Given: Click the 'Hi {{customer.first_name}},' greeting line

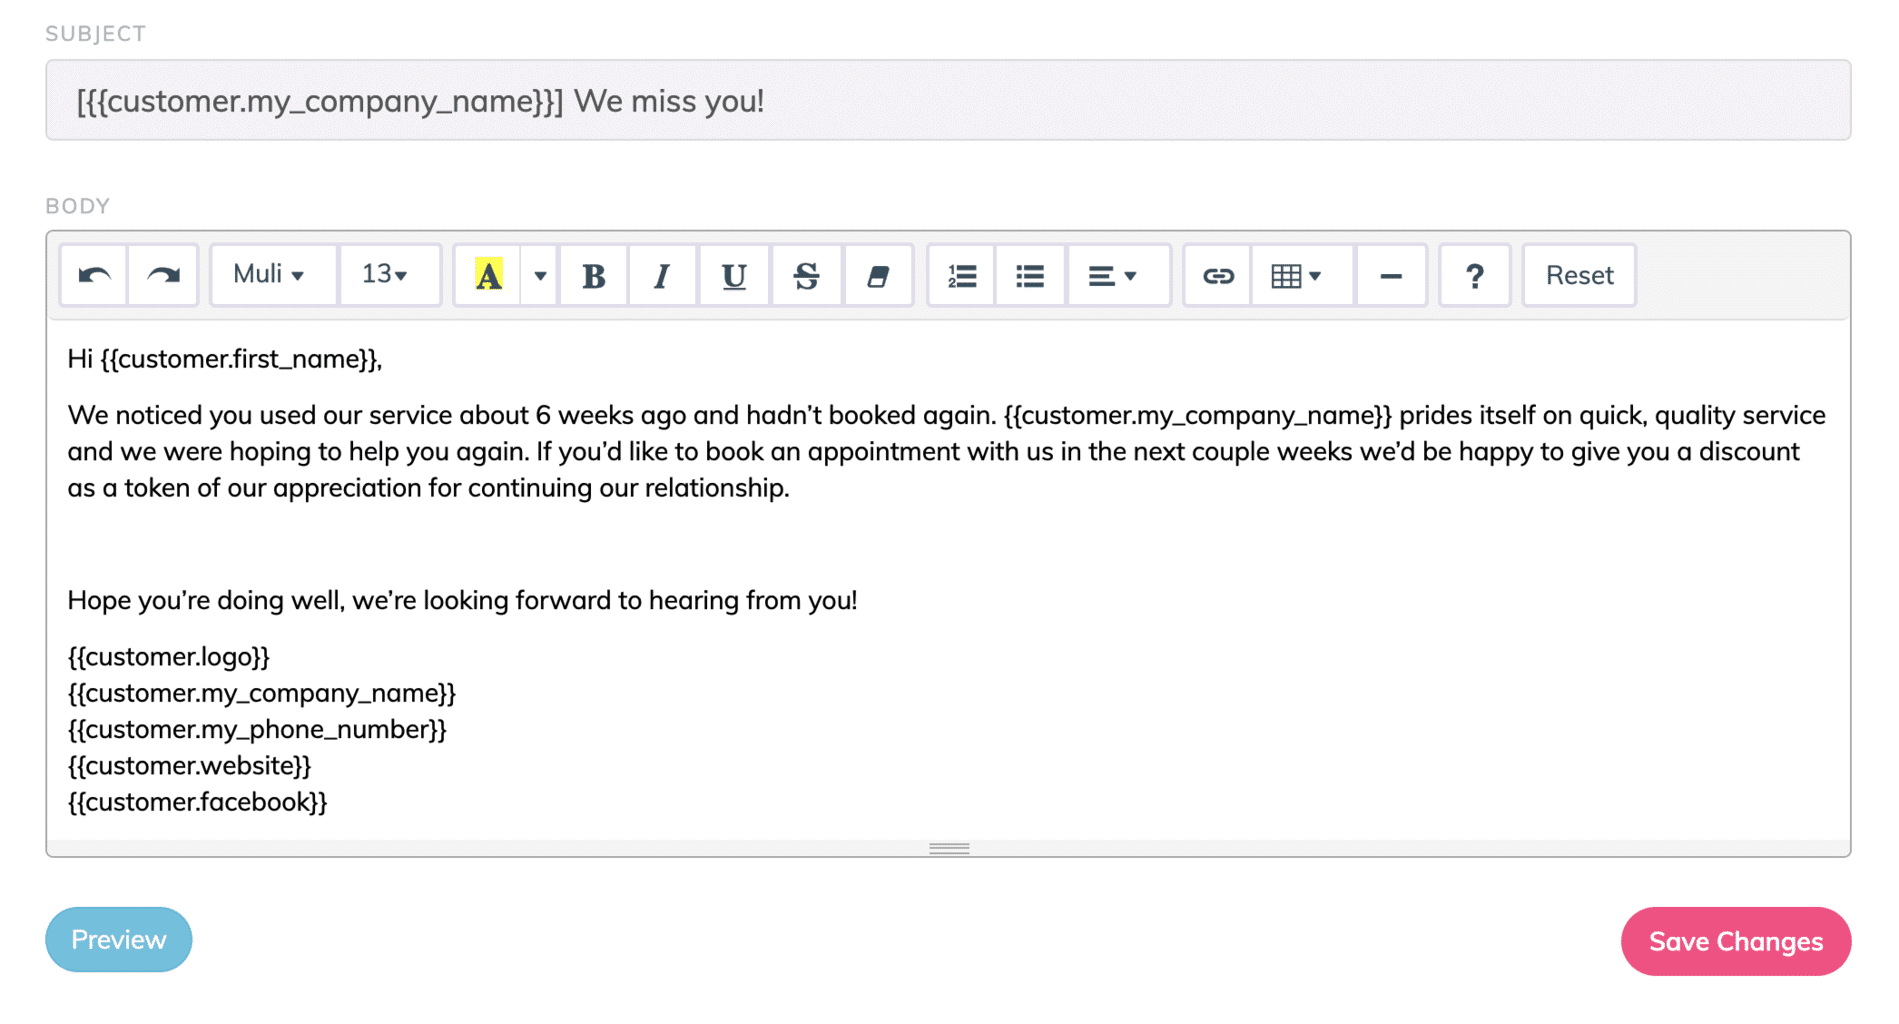Looking at the screenshot, I should (225, 359).
